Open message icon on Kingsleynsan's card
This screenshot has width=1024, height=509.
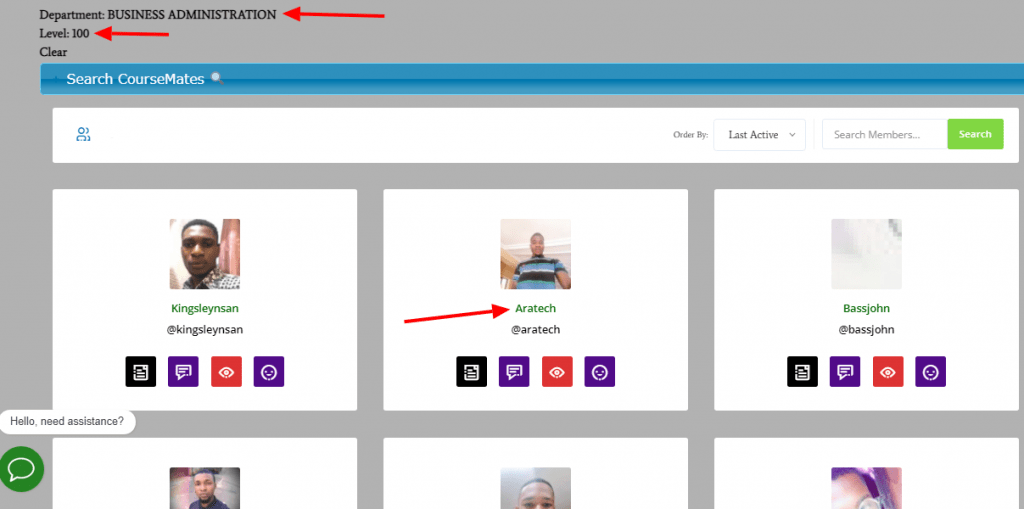[x=184, y=372]
